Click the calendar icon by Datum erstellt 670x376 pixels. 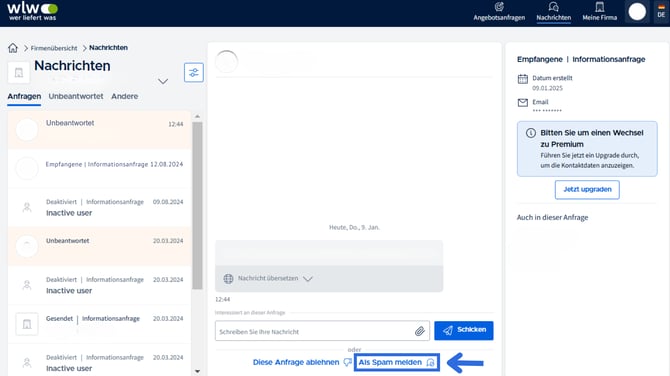523,79
